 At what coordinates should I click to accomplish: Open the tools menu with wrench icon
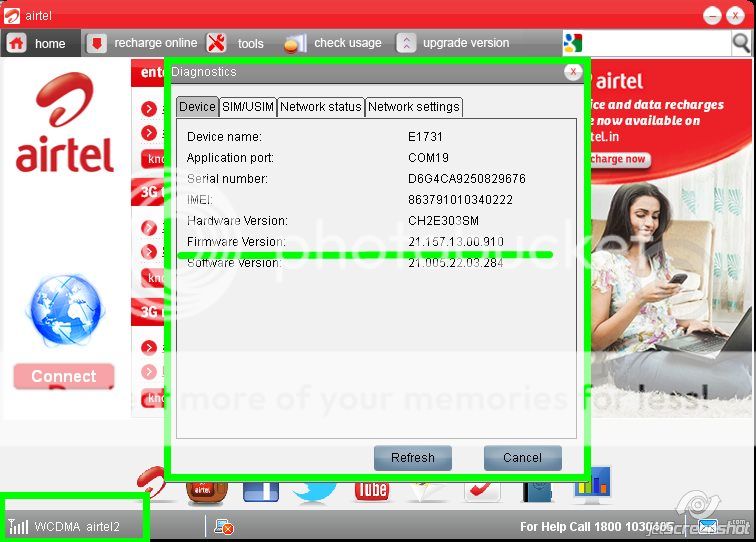coord(236,43)
